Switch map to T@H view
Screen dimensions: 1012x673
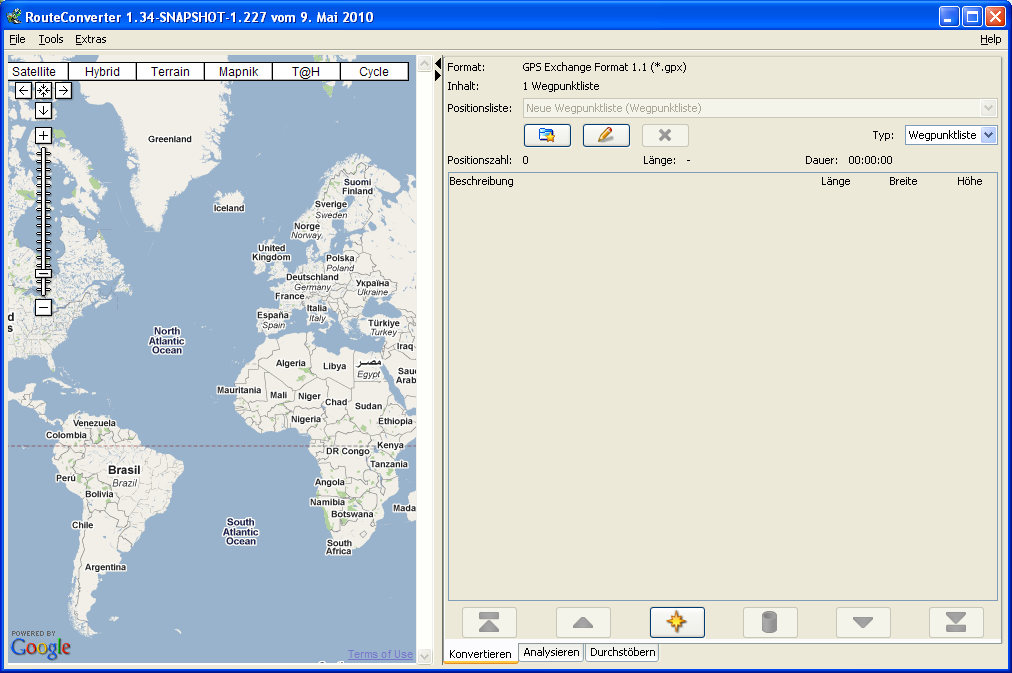click(306, 72)
